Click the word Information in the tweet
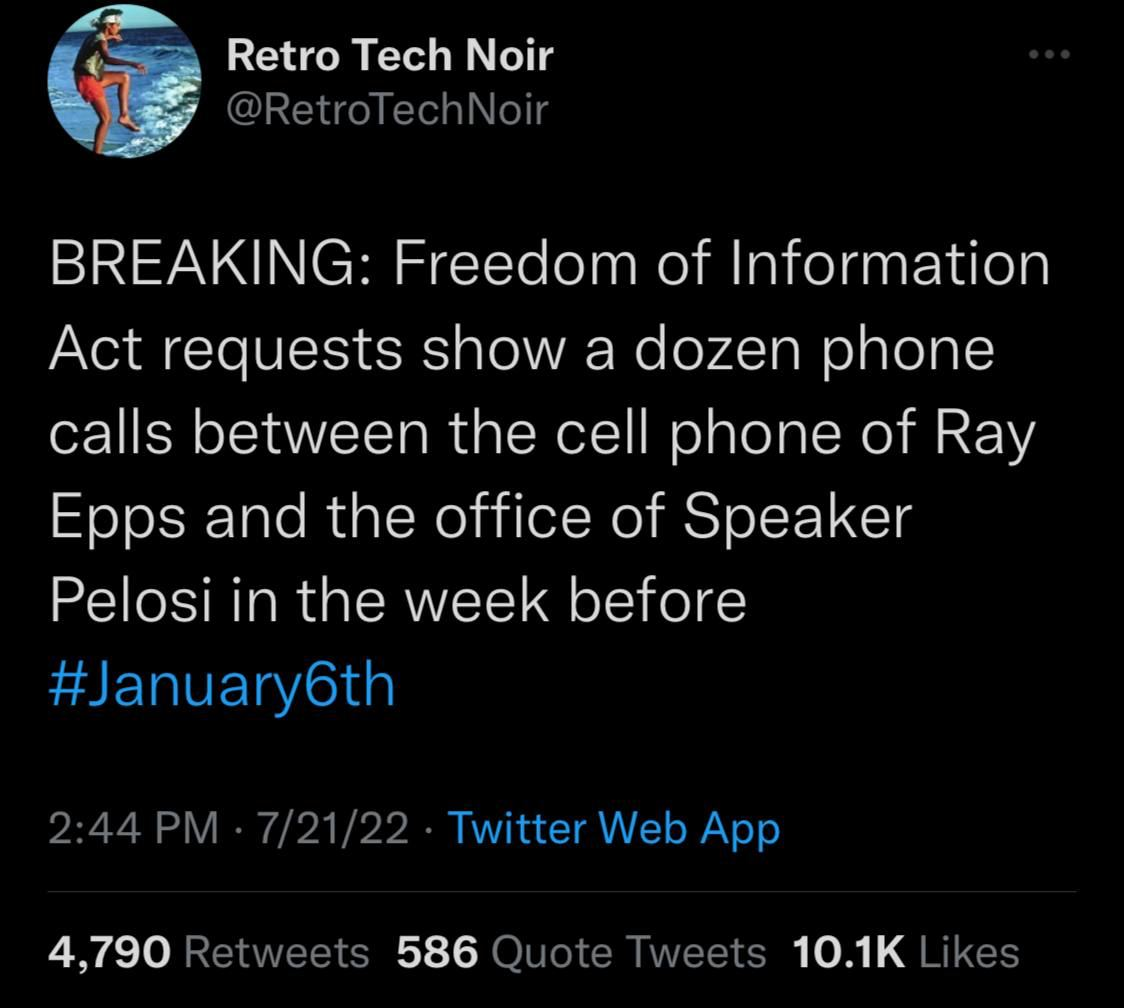1124x1008 pixels. (889, 264)
